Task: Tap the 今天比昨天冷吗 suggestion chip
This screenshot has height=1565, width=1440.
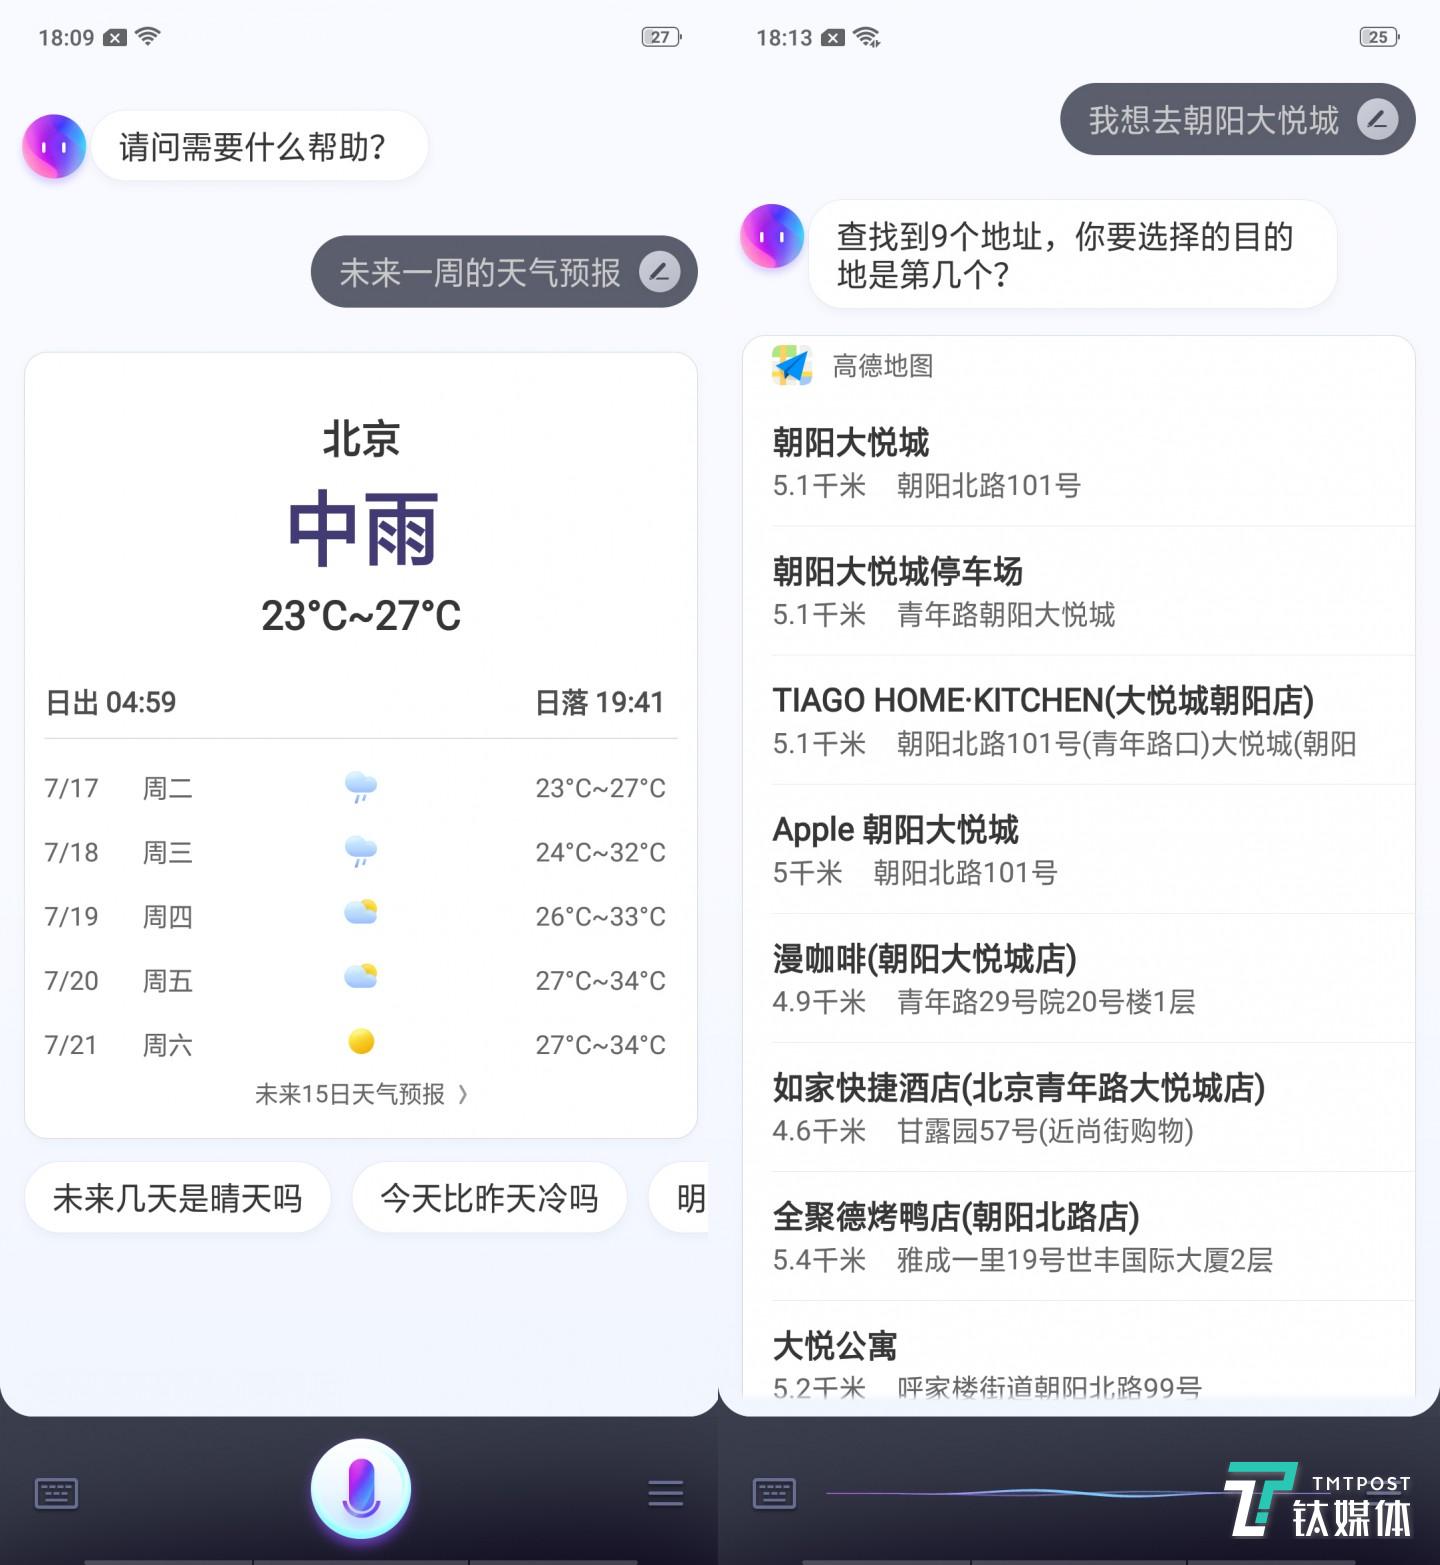Action: pyautogui.click(x=489, y=1197)
